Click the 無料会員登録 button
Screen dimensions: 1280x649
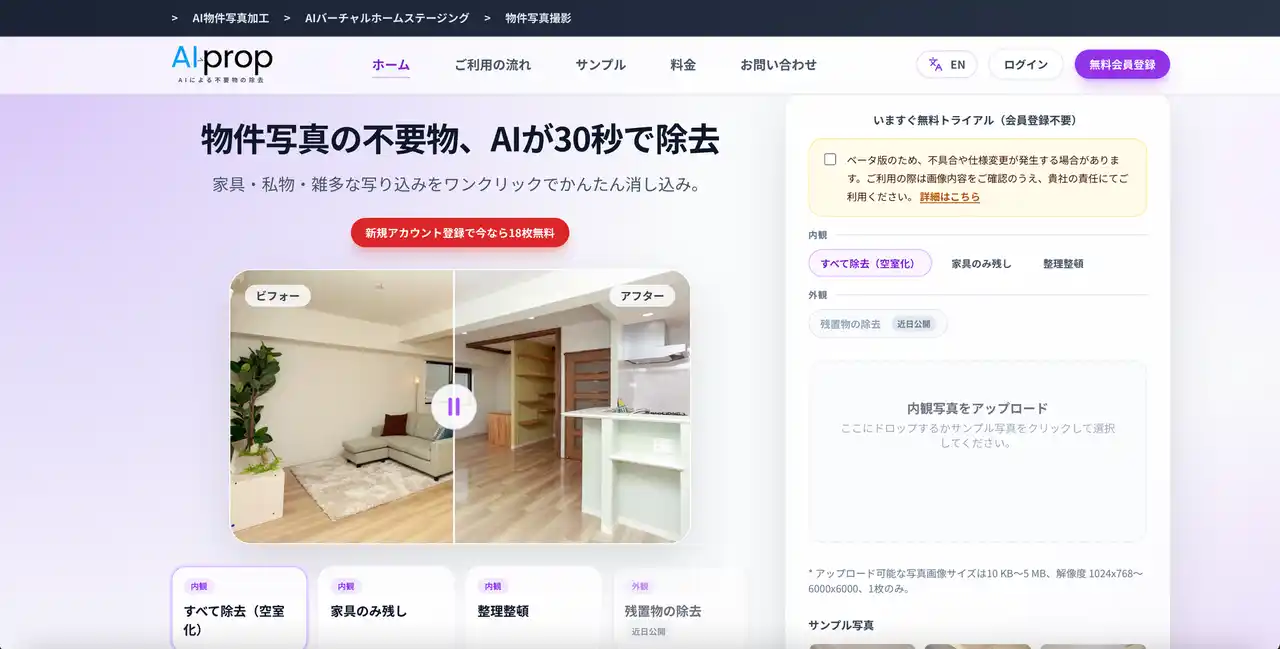[x=1122, y=64]
